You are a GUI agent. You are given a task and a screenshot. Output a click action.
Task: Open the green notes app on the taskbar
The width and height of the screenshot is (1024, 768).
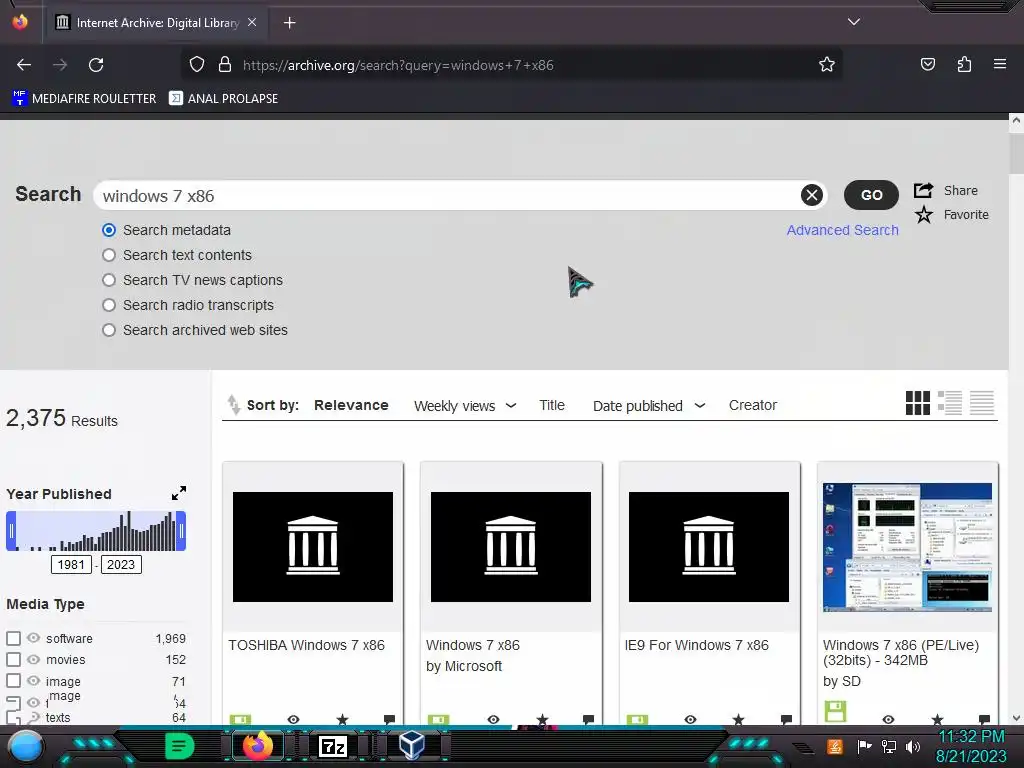tap(179, 746)
